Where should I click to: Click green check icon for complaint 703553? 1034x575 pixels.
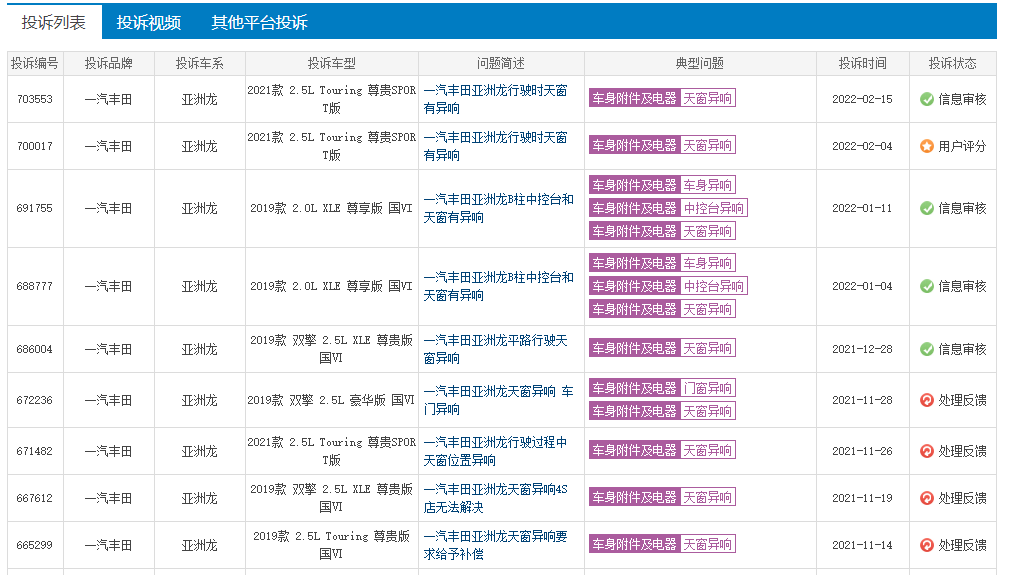pos(927,100)
